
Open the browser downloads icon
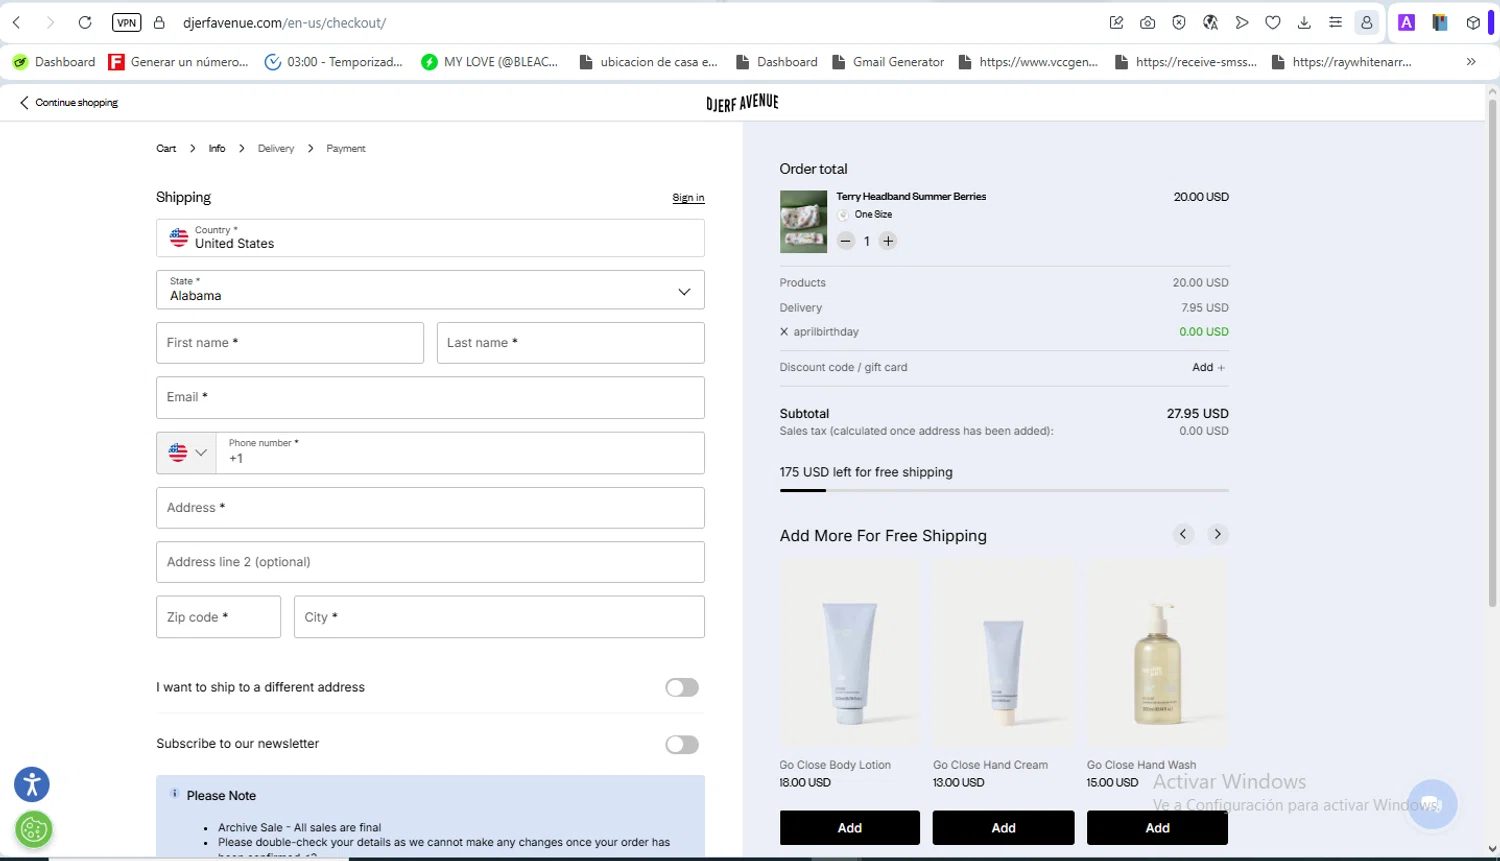point(1304,22)
